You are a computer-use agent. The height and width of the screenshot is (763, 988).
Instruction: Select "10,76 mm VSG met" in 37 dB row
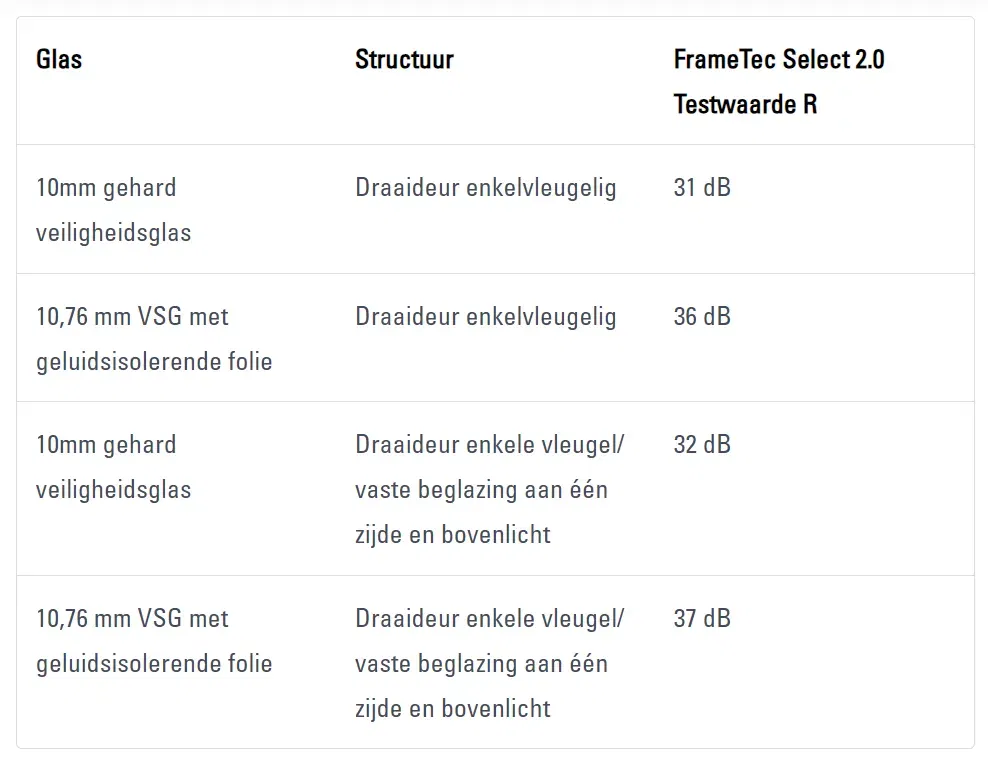pos(132,619)
